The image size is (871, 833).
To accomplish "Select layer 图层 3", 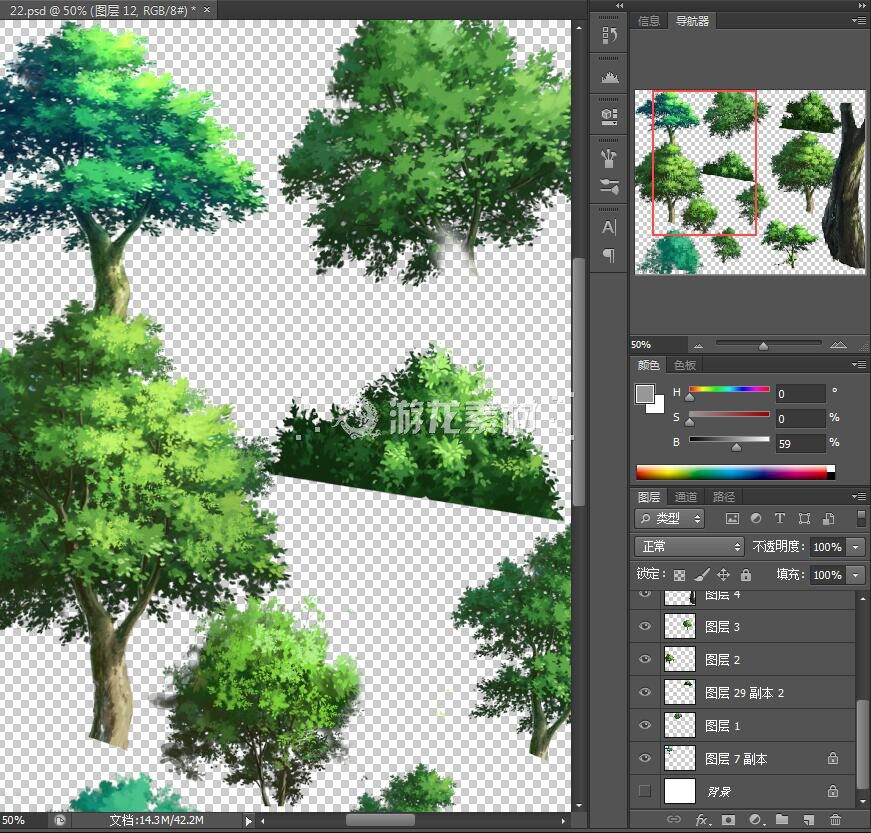I will coord(742,626).
